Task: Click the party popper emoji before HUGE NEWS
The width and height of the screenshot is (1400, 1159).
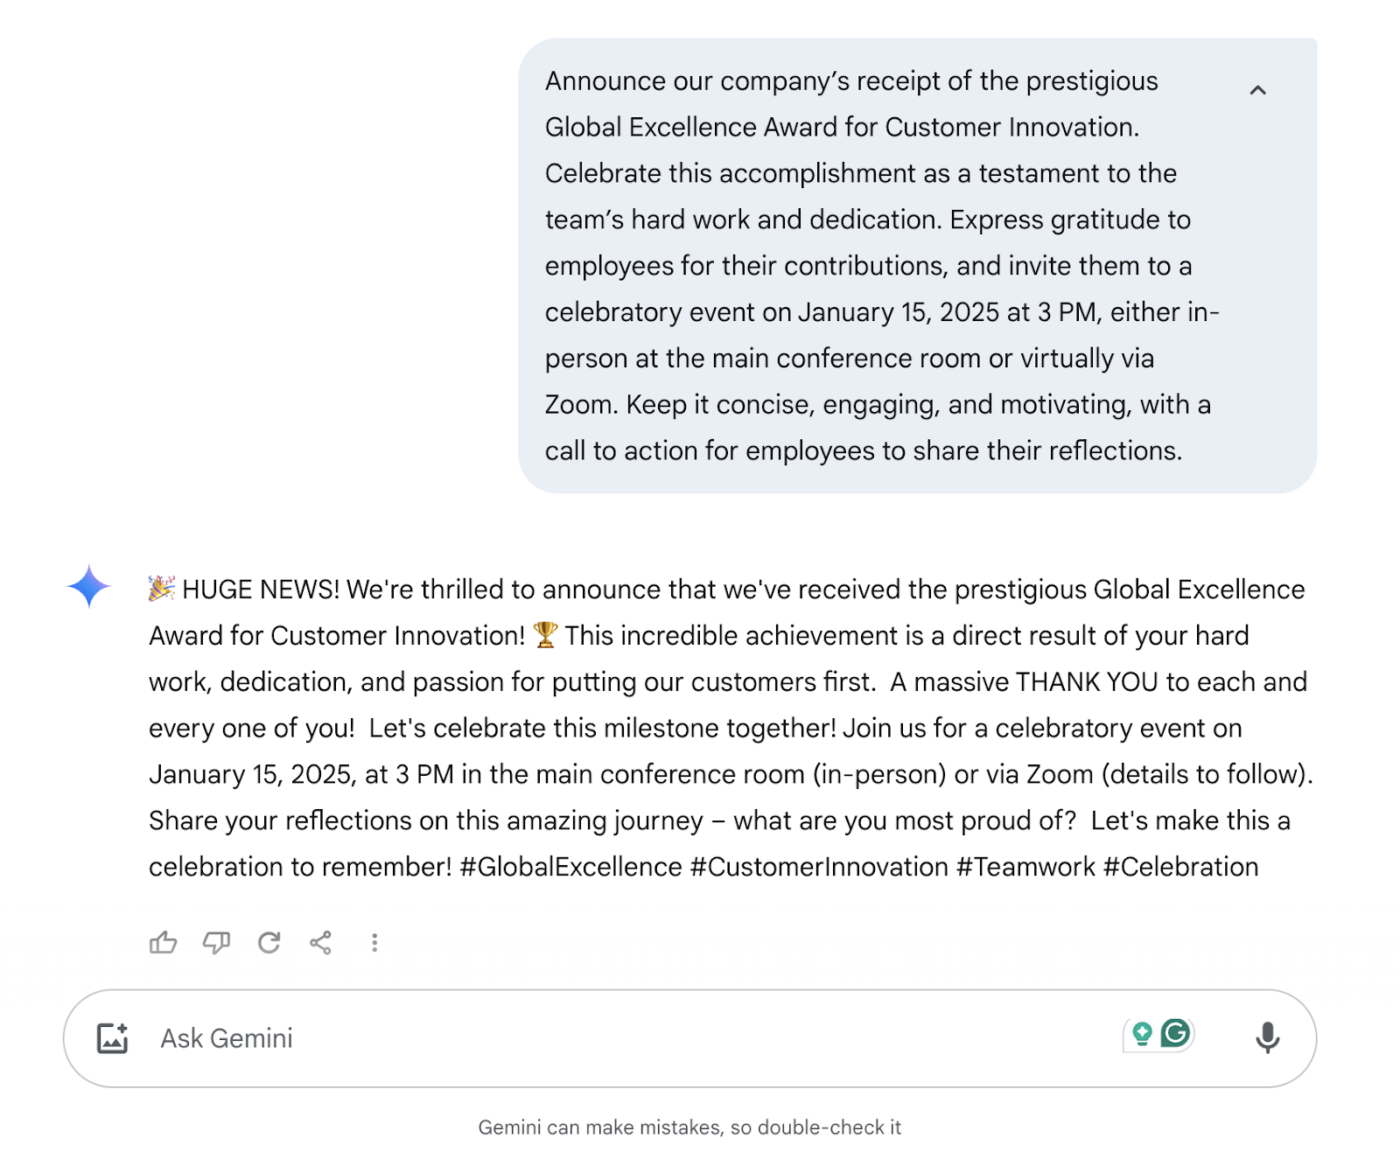Action: click(x=162, y=588)
